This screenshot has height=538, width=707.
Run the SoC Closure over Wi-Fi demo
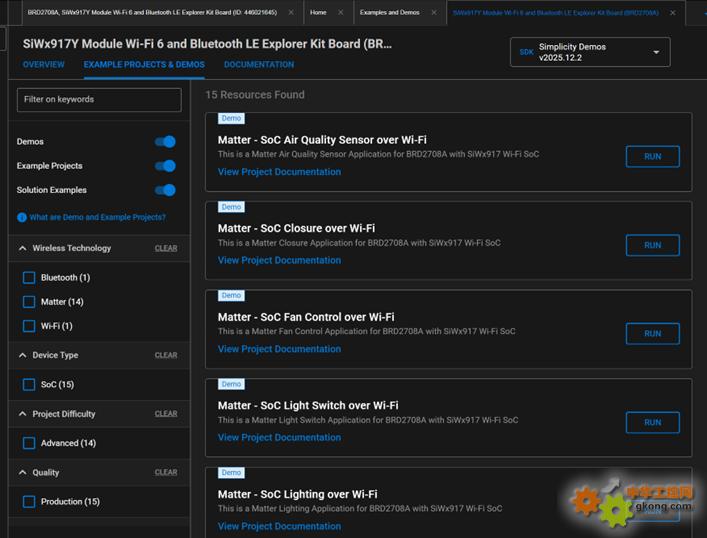pyautogui.click(x=652, y=245)
